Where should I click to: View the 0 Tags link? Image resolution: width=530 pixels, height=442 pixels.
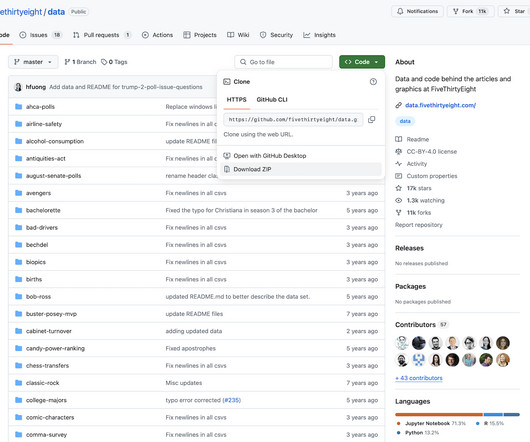(x=114, y=62)
